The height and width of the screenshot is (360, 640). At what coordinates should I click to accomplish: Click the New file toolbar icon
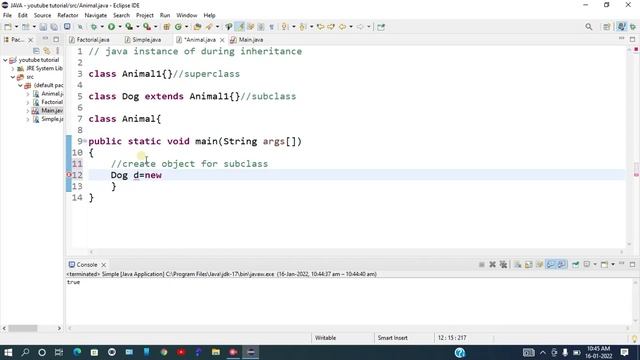point(7,27)
